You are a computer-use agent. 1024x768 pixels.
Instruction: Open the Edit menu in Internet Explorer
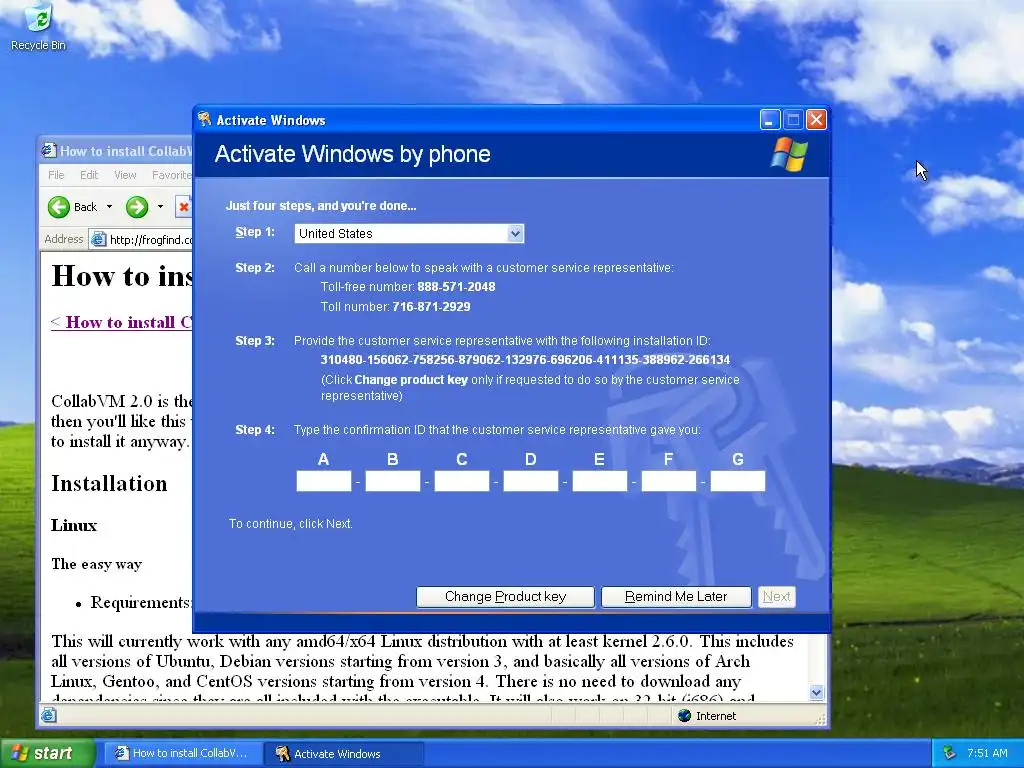pos(89,175)
